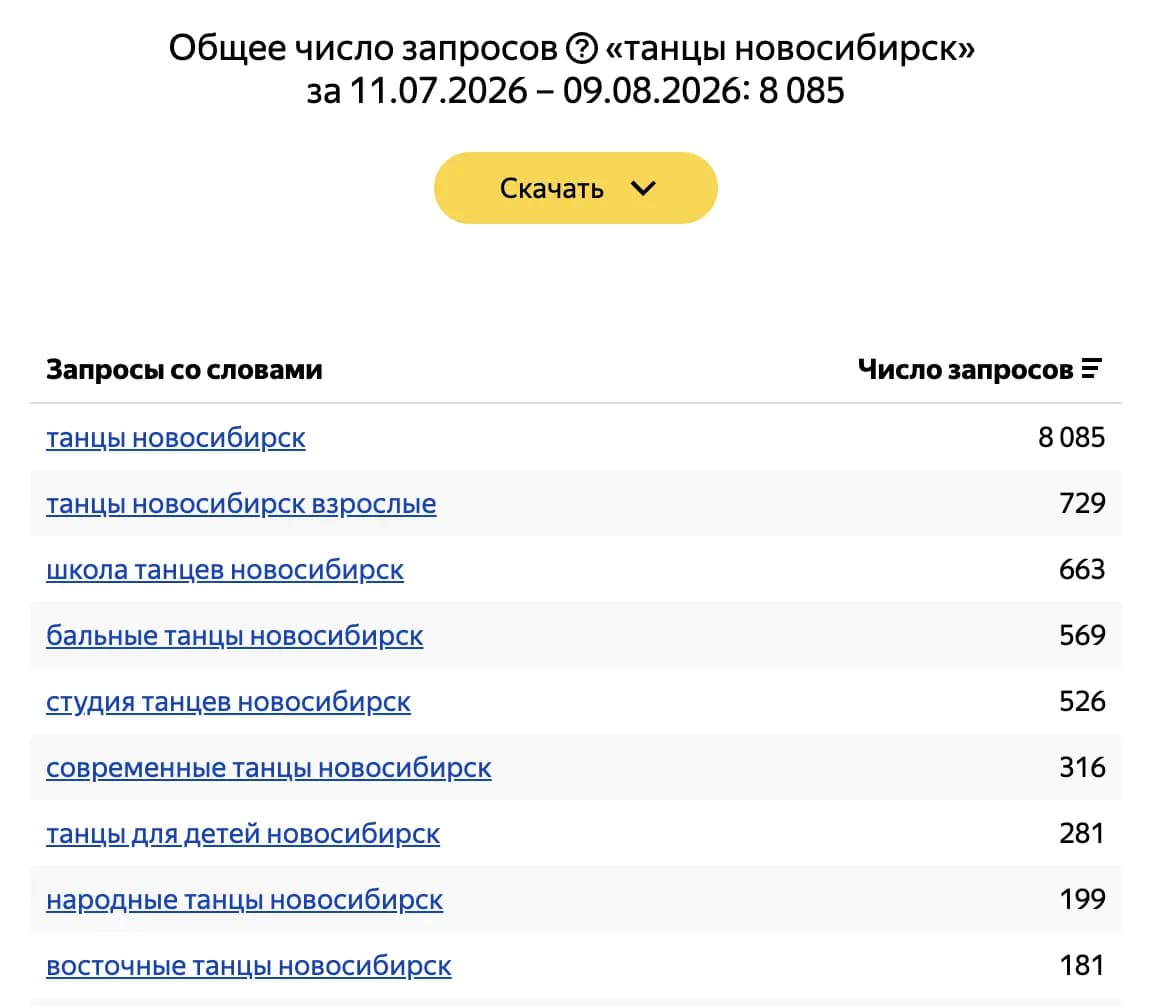The width and height of the screenshot is (1158, 1006).
Task: Click the 181 count in last row
Action: pyautogui.click(x=1082, y=965)
